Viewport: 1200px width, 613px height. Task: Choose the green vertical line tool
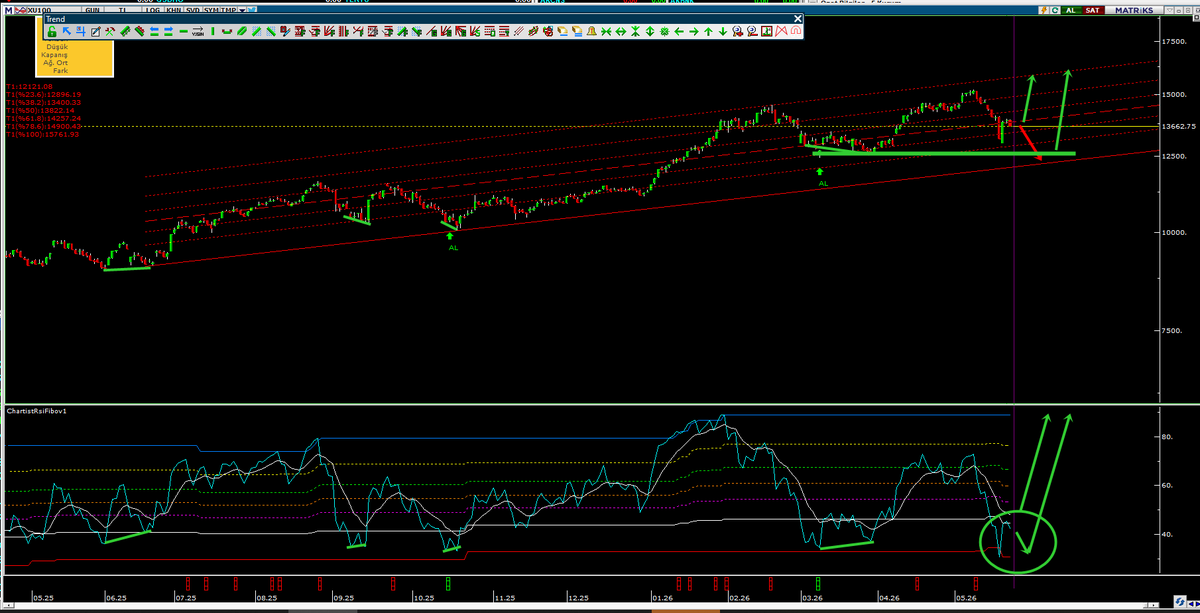point(213,32)
